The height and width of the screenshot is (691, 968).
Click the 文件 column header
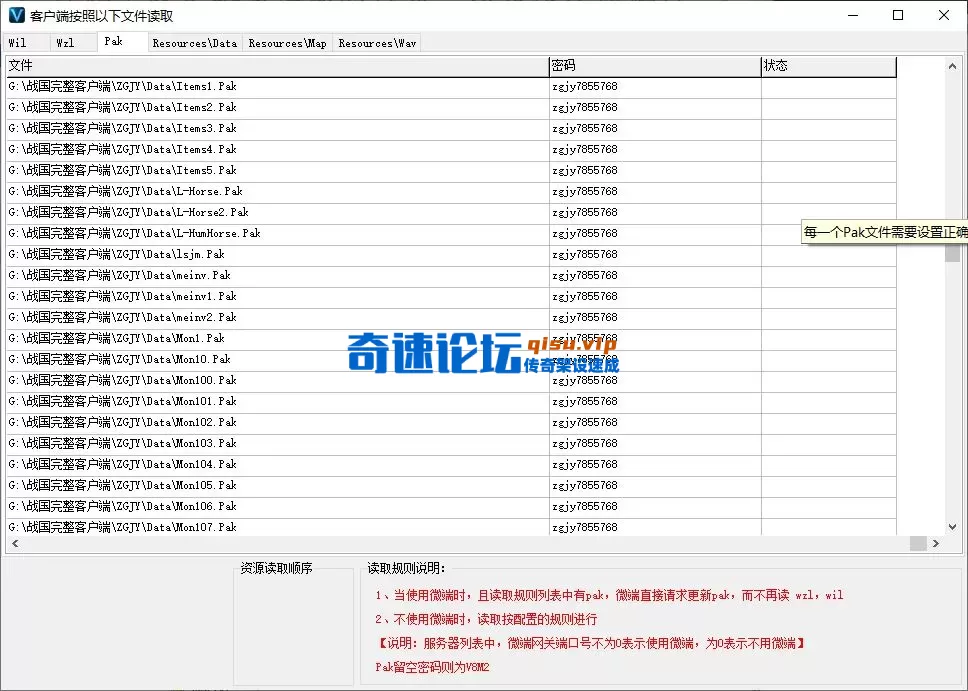click(277, 66)
